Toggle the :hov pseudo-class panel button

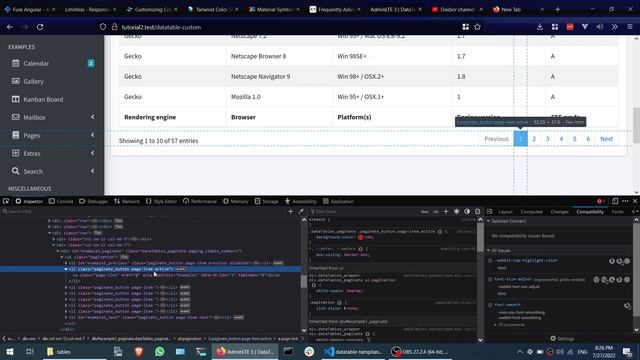coord(425,211)
